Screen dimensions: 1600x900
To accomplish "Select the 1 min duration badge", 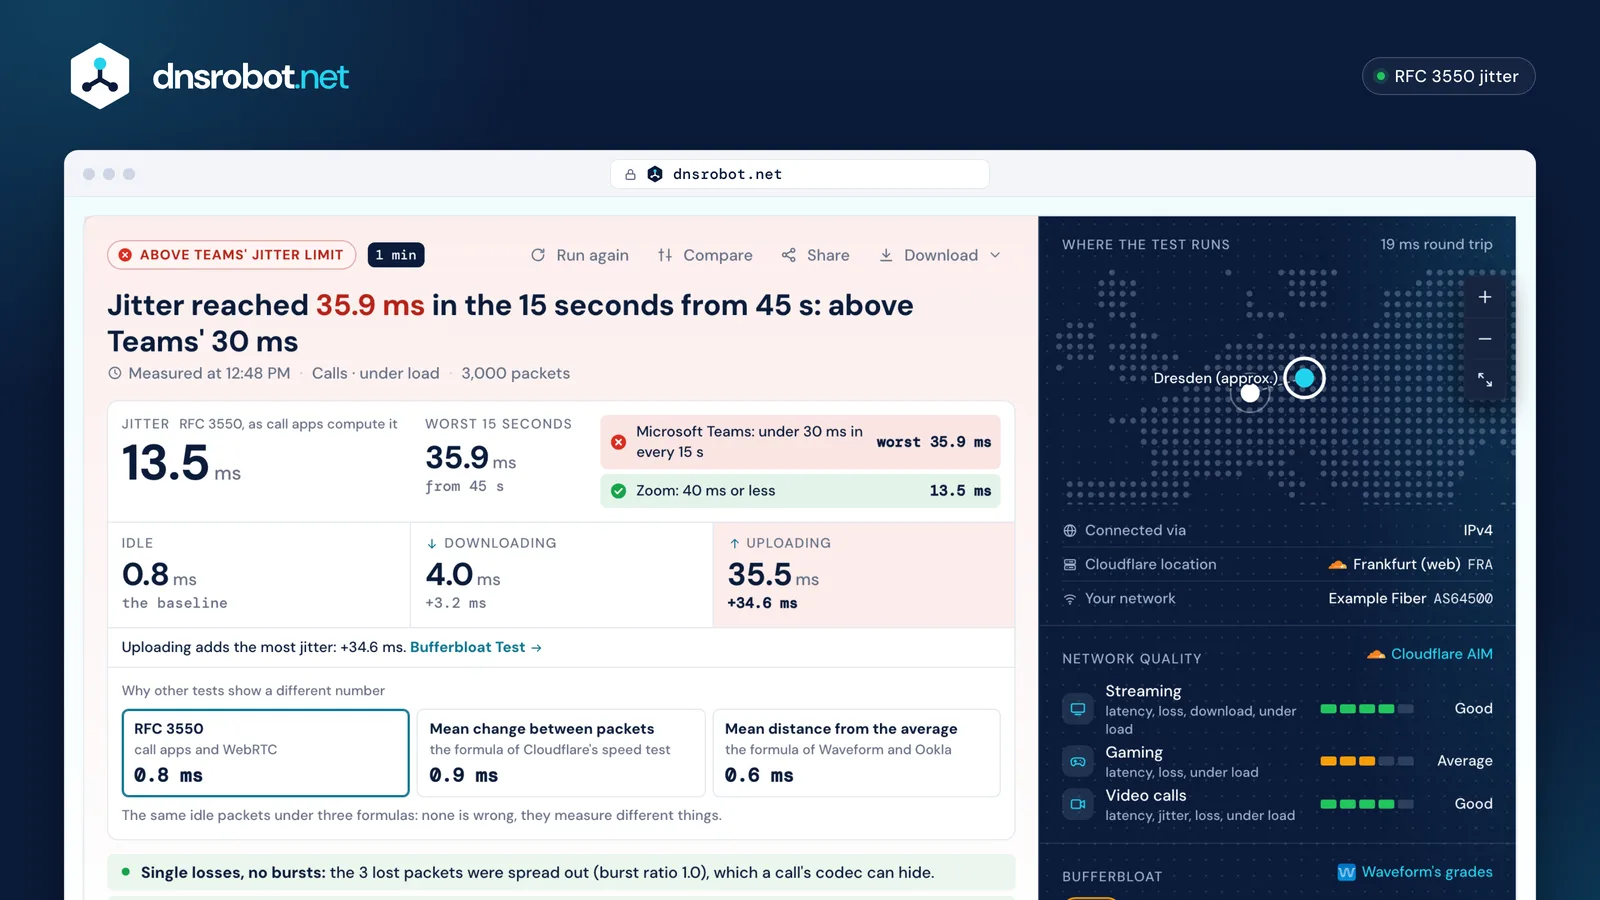I will (396, 255).
